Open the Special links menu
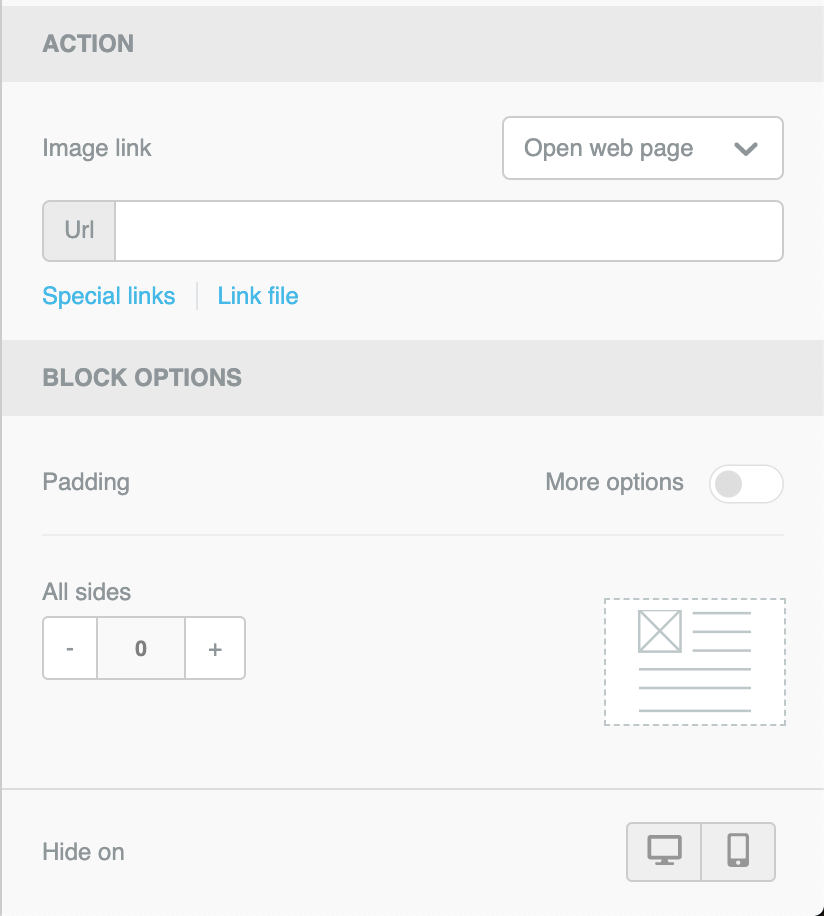This screenshot has width=824, height=916. coord(109,296)
